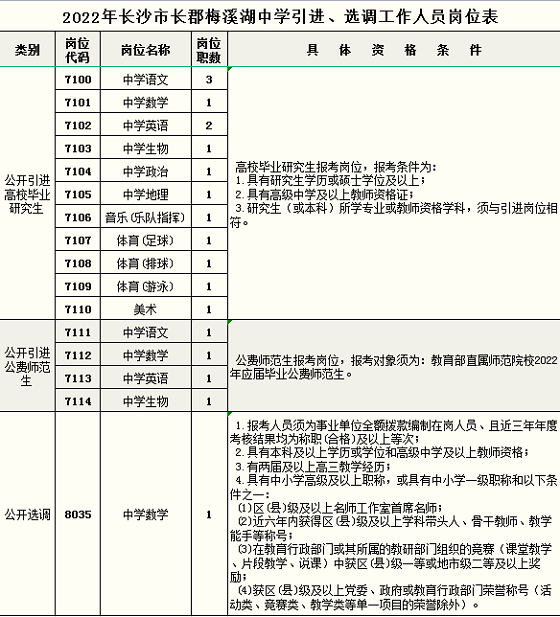Click category cell 公开引进高校毕业研究生
The width and height of the screenshot is (560, 617).
27,194
